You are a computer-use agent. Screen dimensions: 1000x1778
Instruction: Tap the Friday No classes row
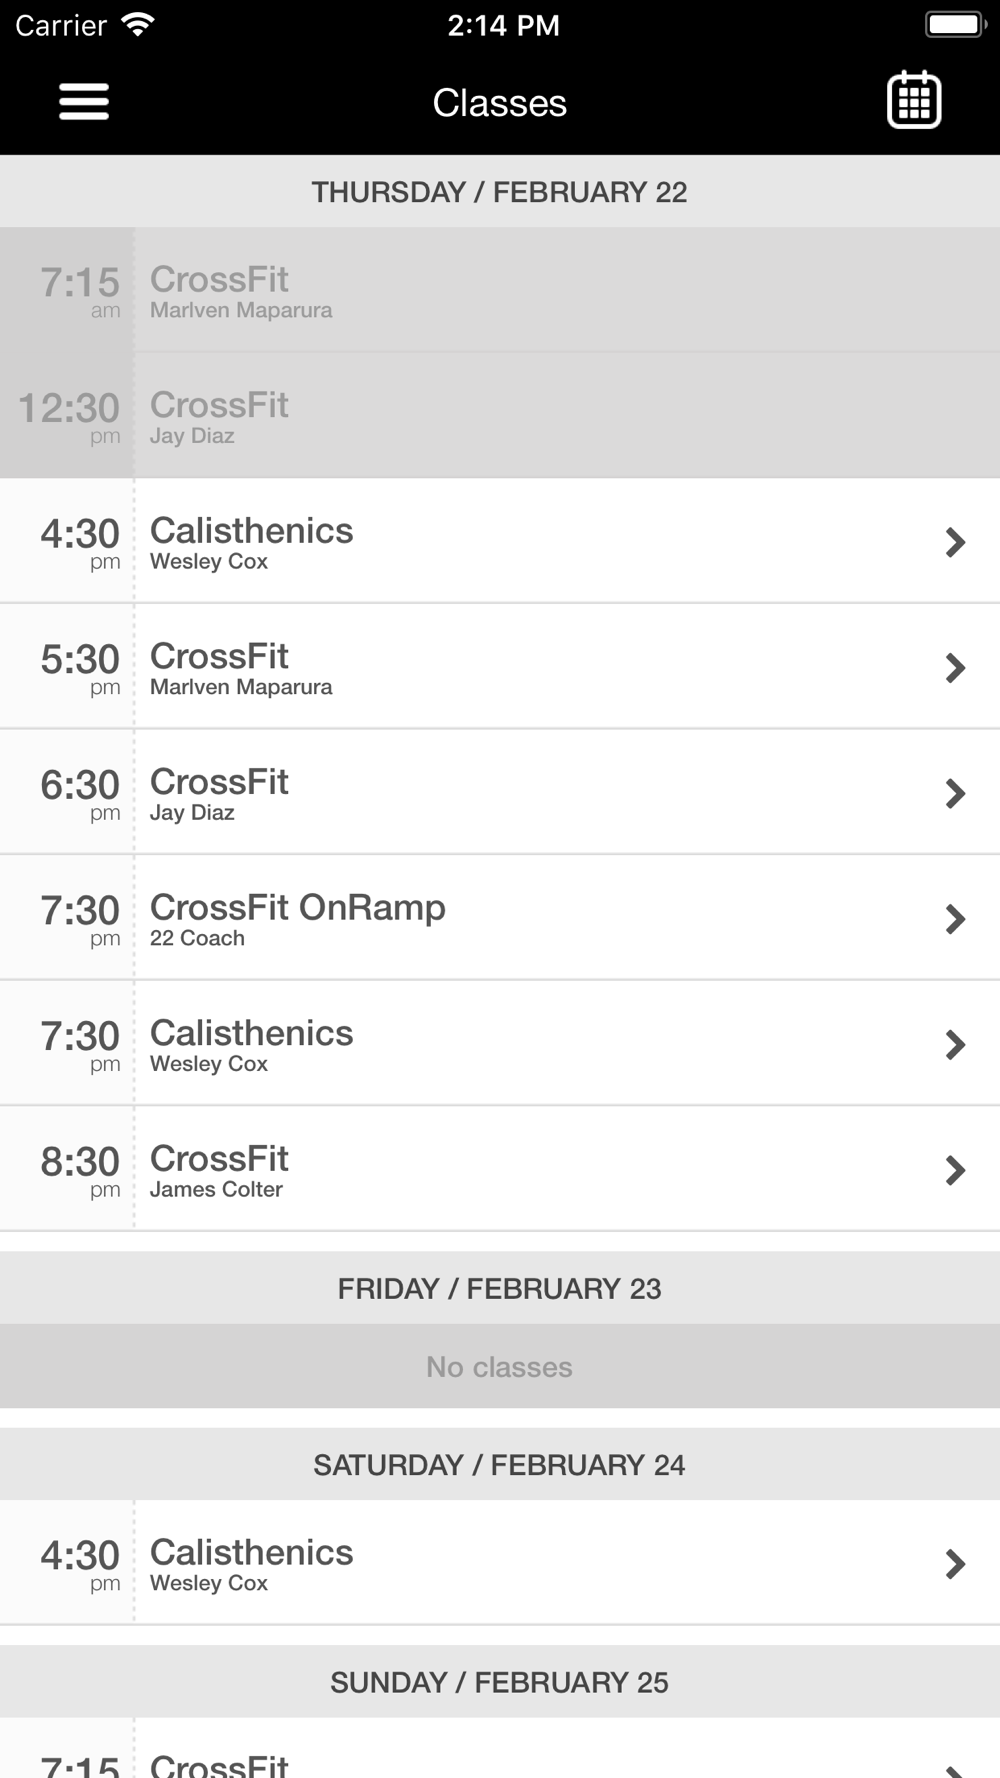click(500, 1367)
